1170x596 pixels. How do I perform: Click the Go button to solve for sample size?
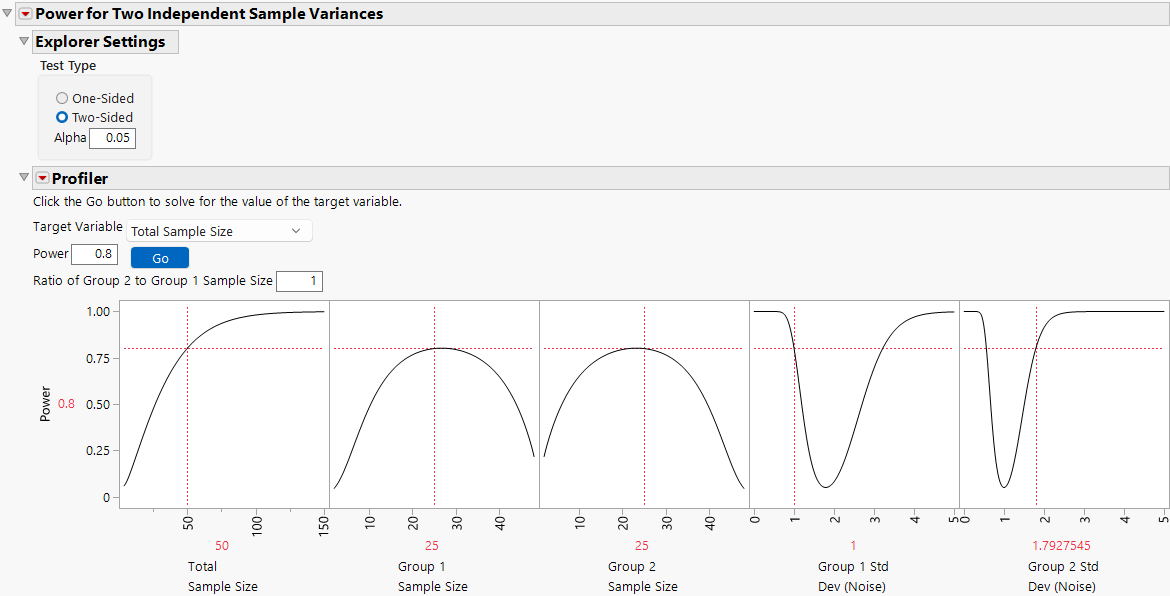(x=159, y=257)
